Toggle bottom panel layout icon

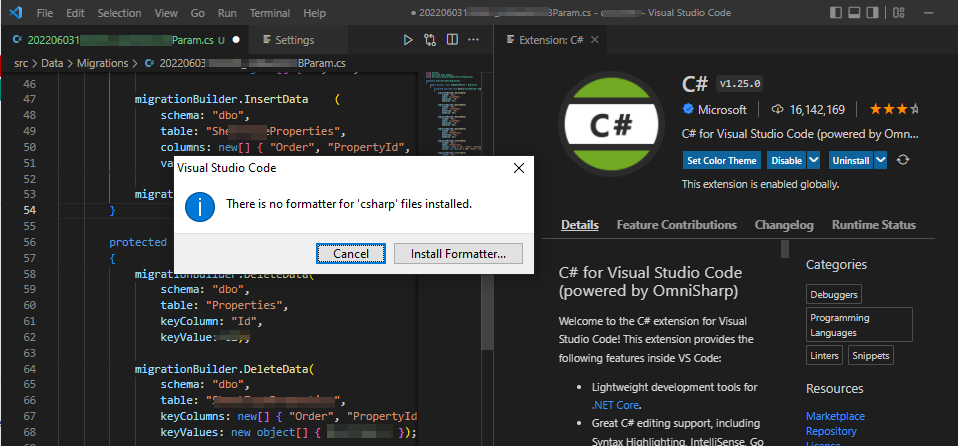(855, 12)
